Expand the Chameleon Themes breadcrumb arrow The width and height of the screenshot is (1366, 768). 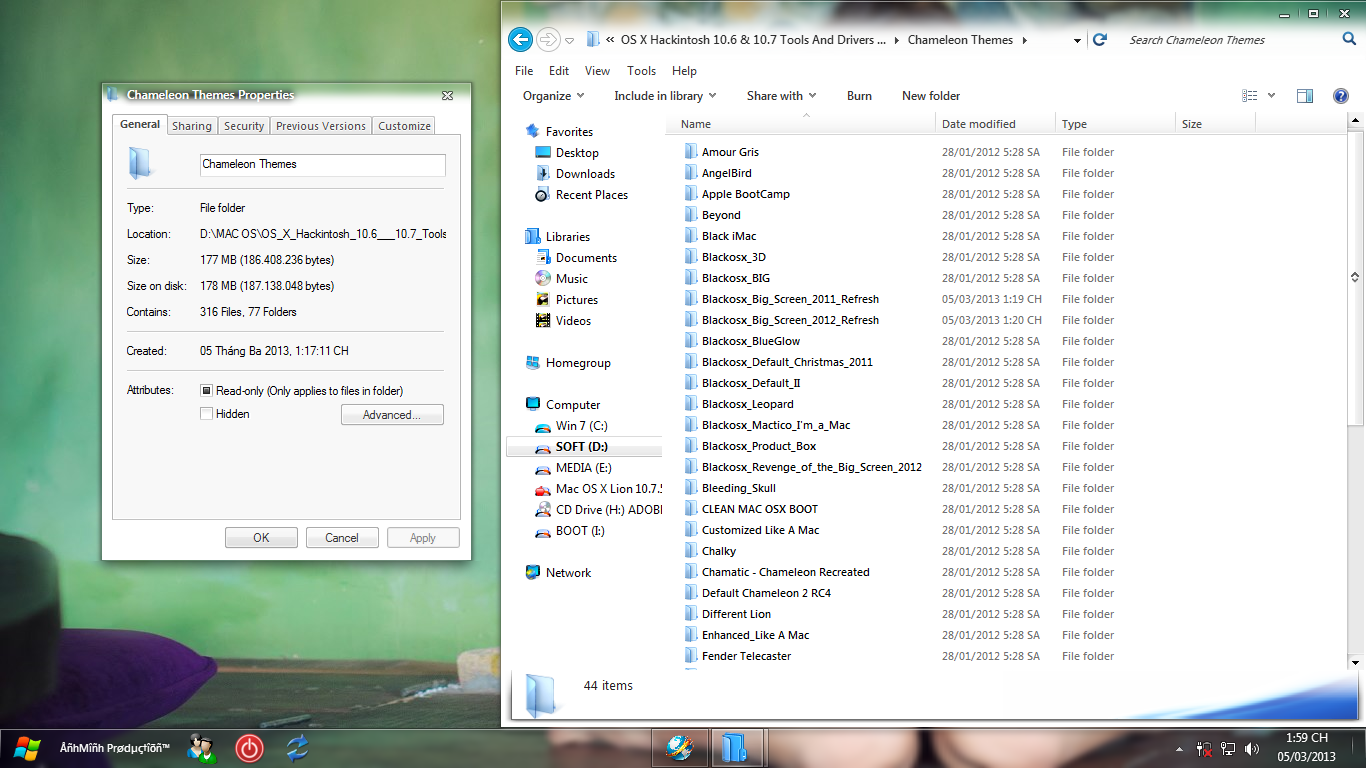[1025, 40]
